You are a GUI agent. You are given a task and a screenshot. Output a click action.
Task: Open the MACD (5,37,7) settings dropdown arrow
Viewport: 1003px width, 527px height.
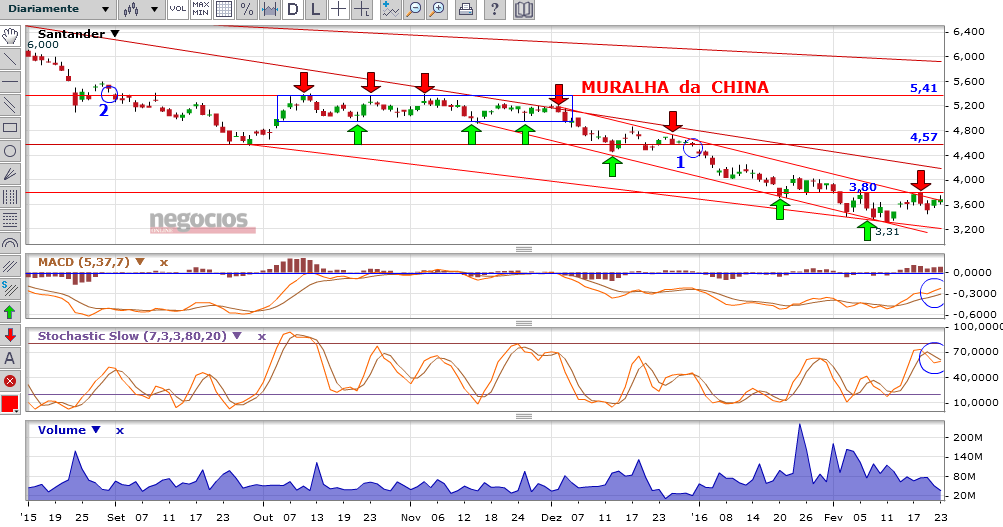140,262
